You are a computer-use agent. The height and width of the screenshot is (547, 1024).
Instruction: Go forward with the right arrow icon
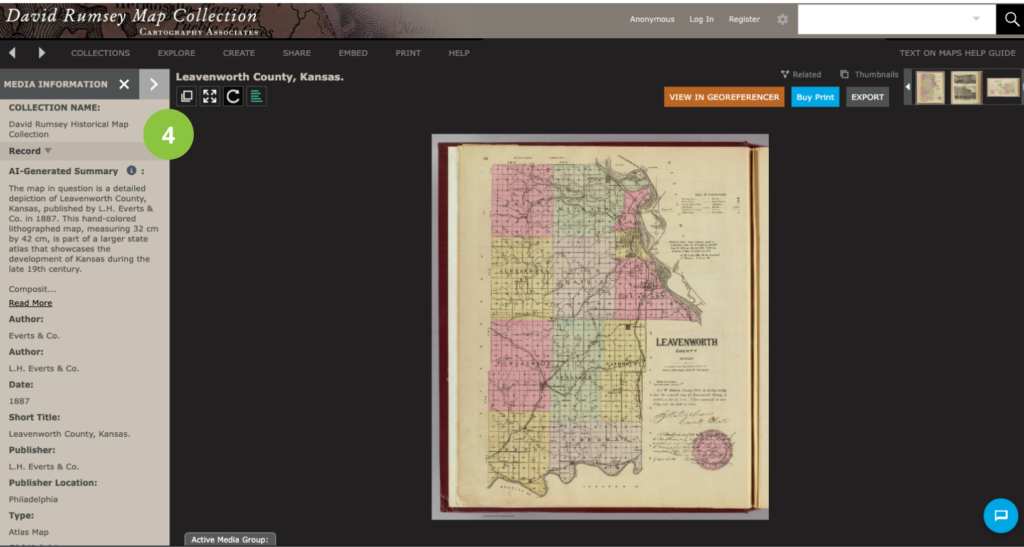pos(42,53)
